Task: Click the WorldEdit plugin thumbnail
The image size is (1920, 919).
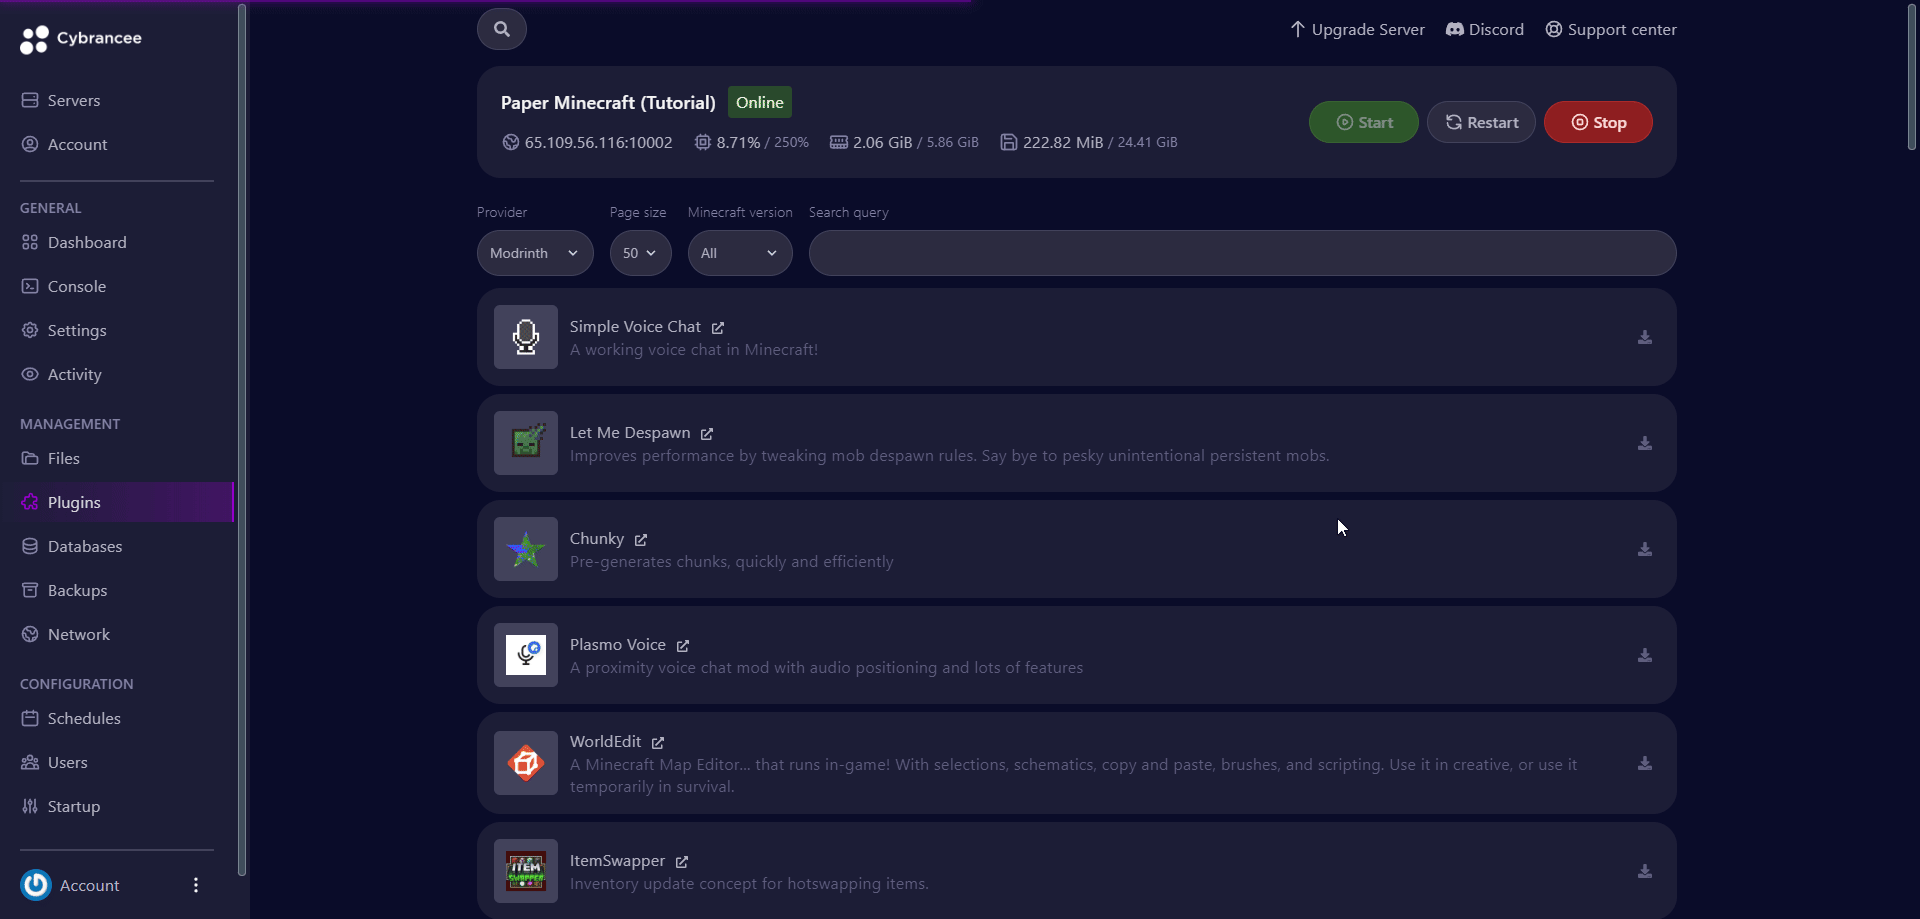Action: pos(526,763)
